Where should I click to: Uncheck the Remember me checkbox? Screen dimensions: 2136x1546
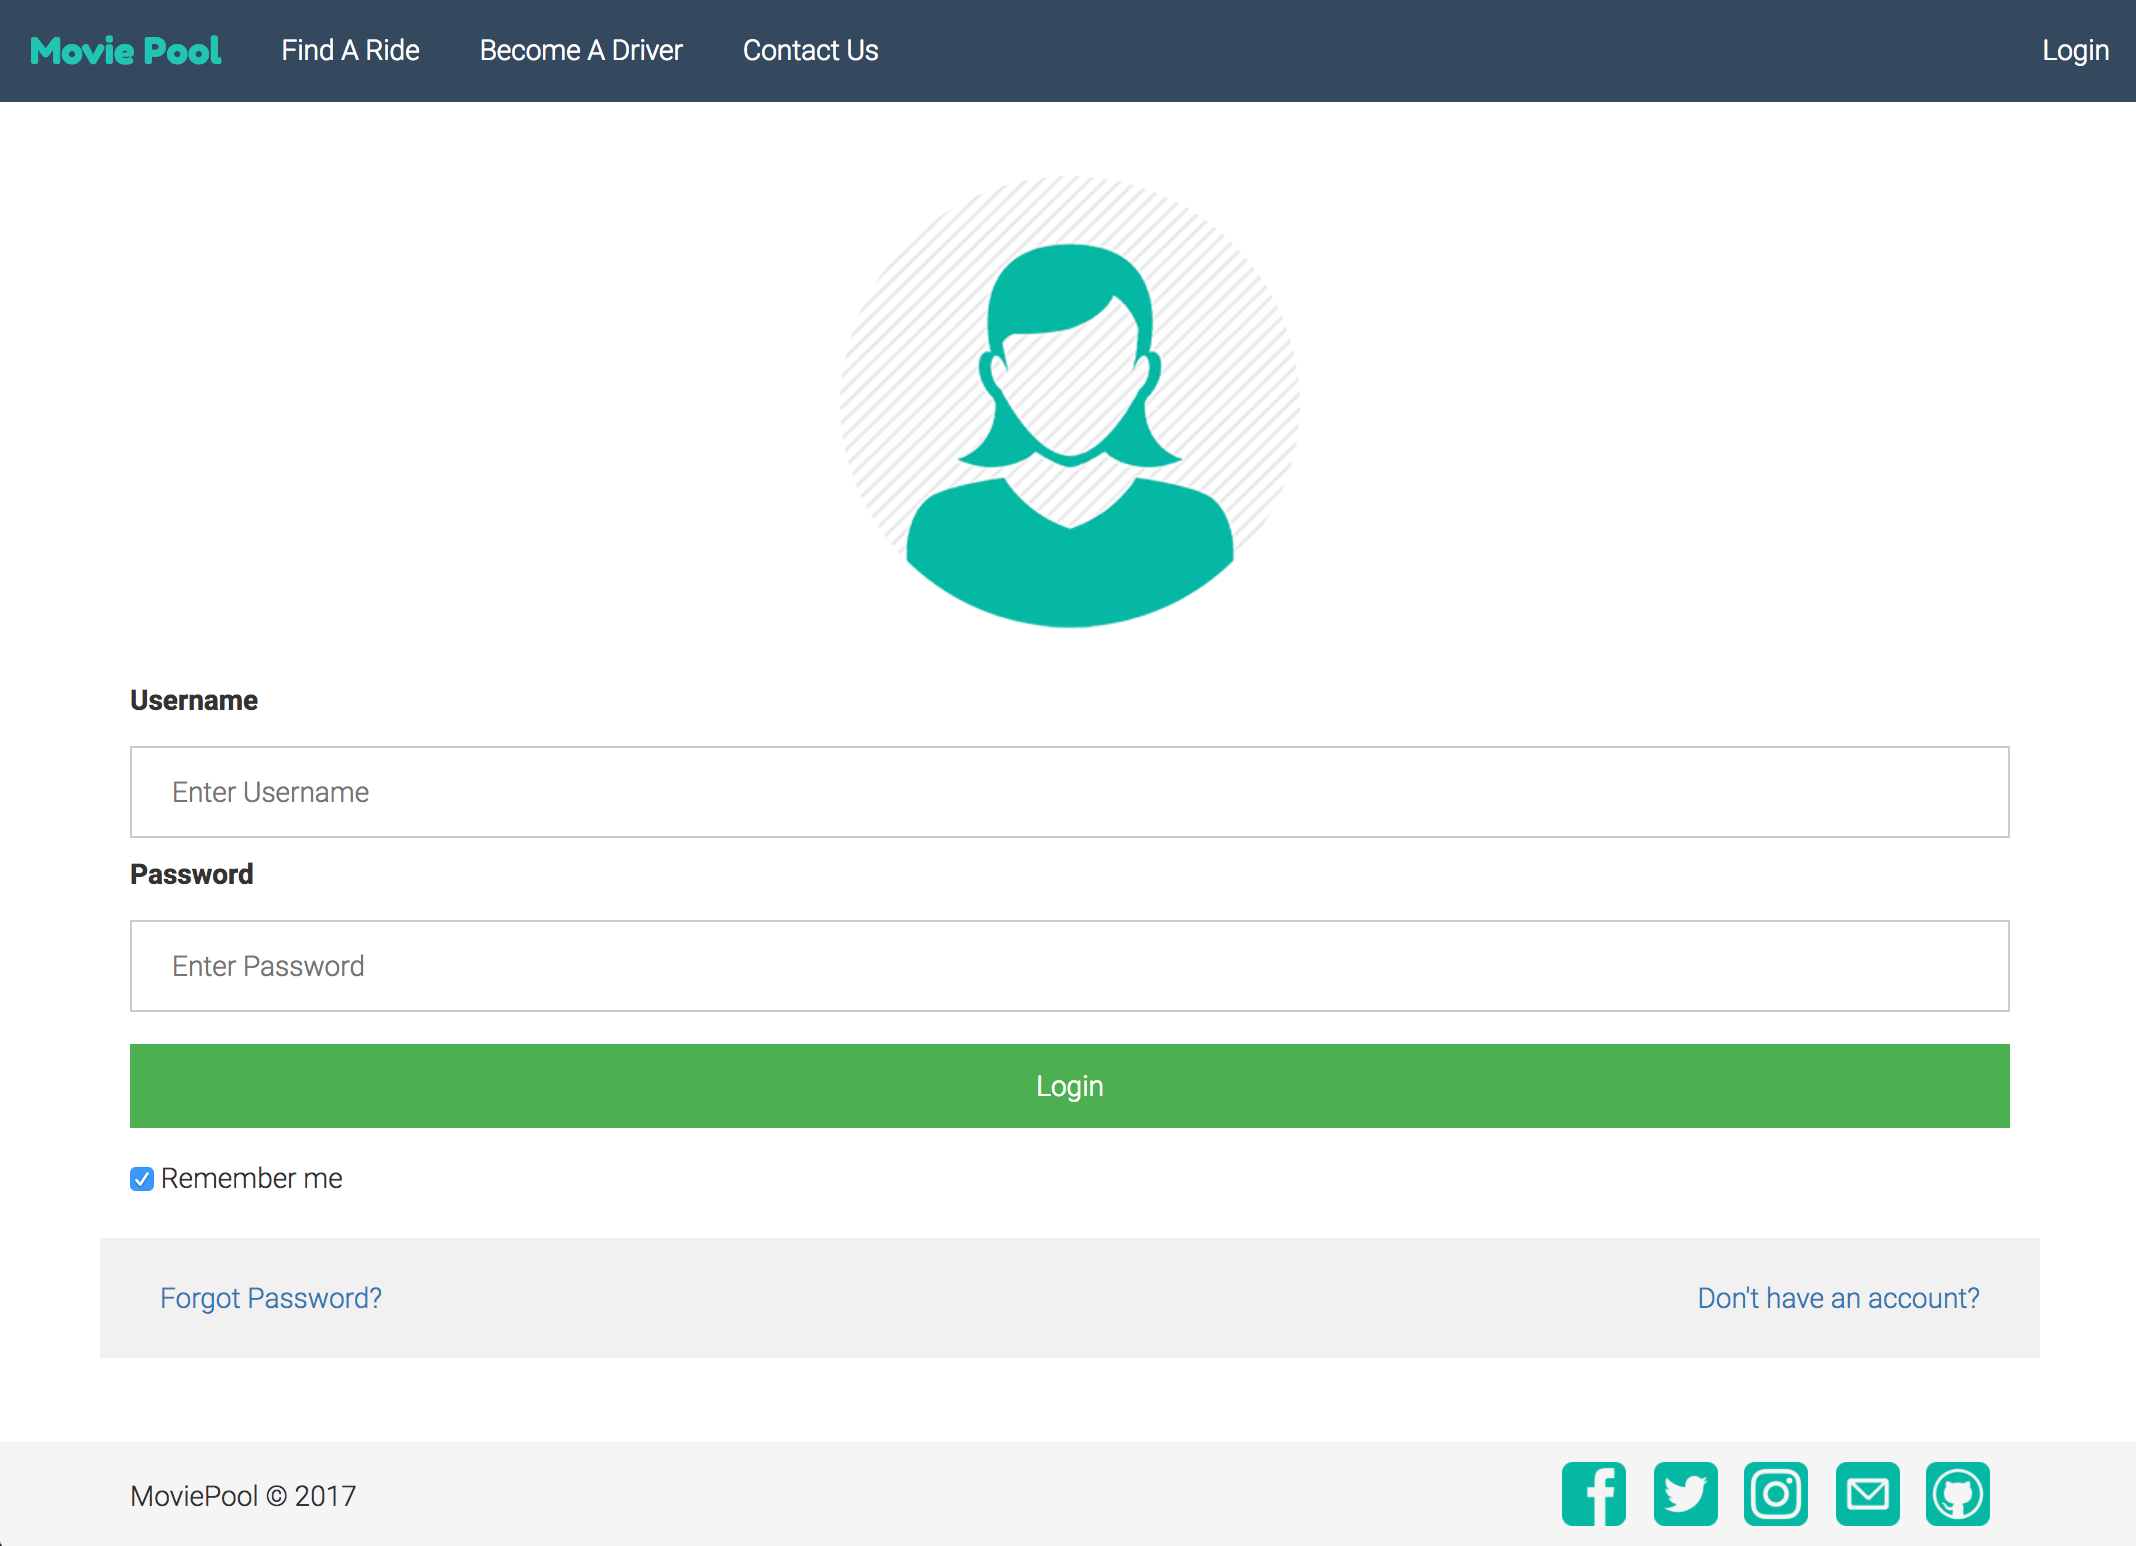(x=142, y=1179)
